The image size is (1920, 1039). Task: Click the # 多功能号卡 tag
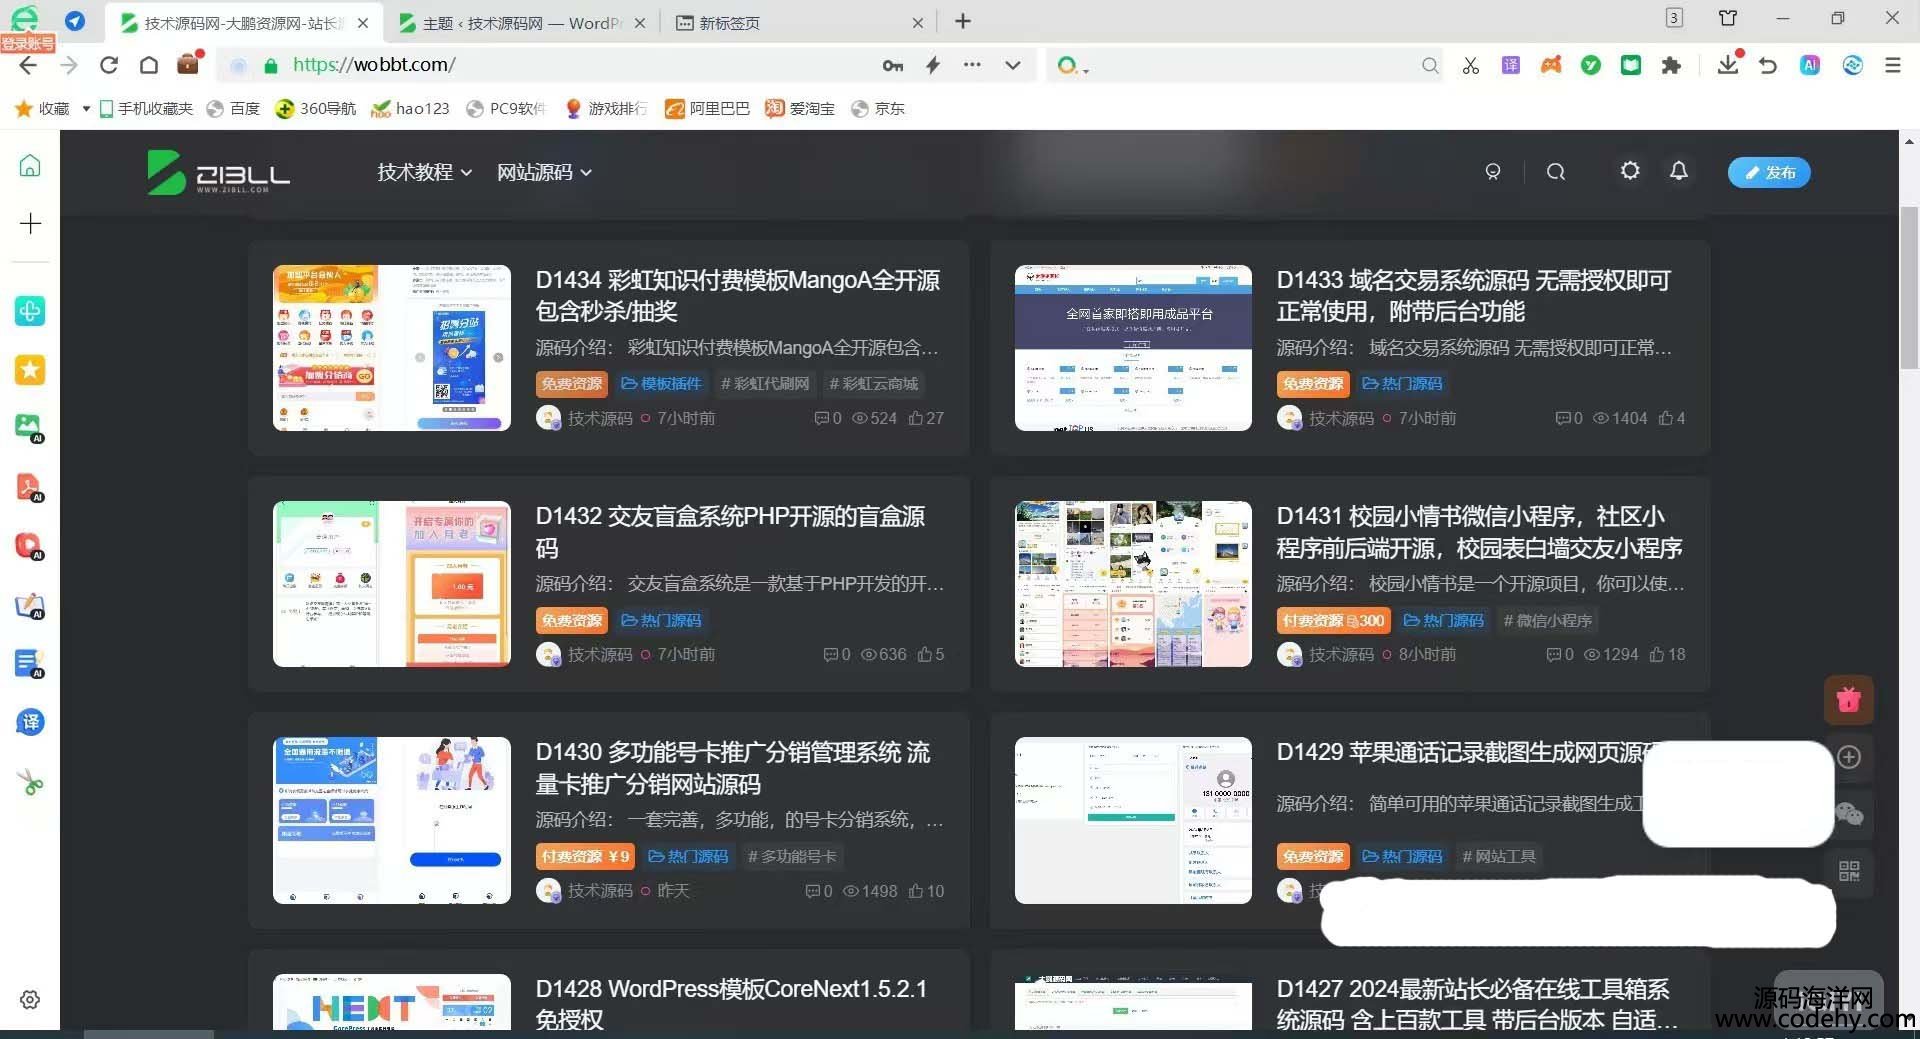792,856
